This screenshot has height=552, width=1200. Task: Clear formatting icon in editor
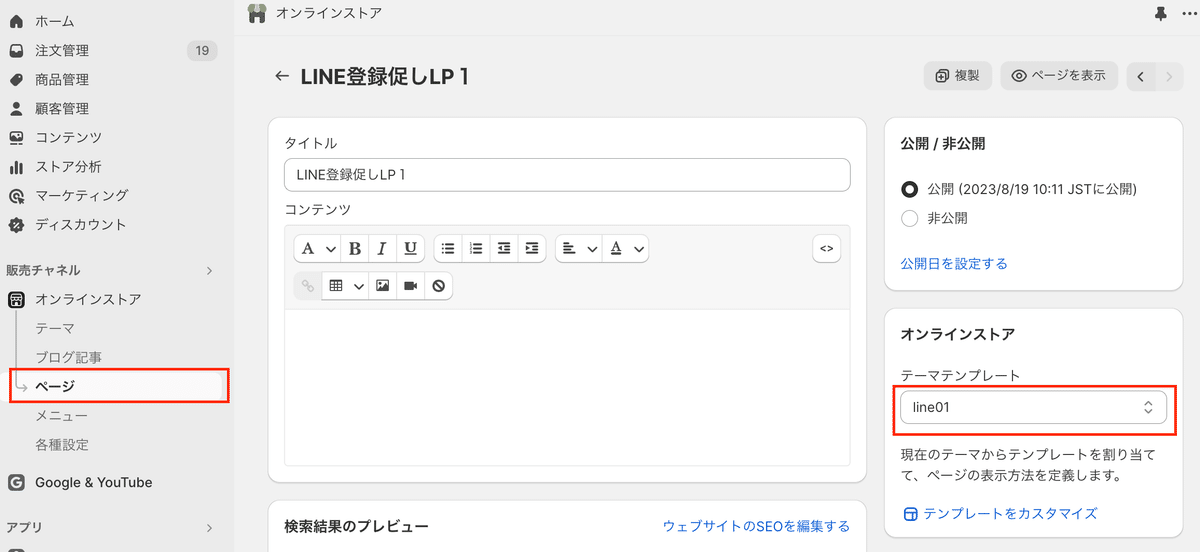438,285
